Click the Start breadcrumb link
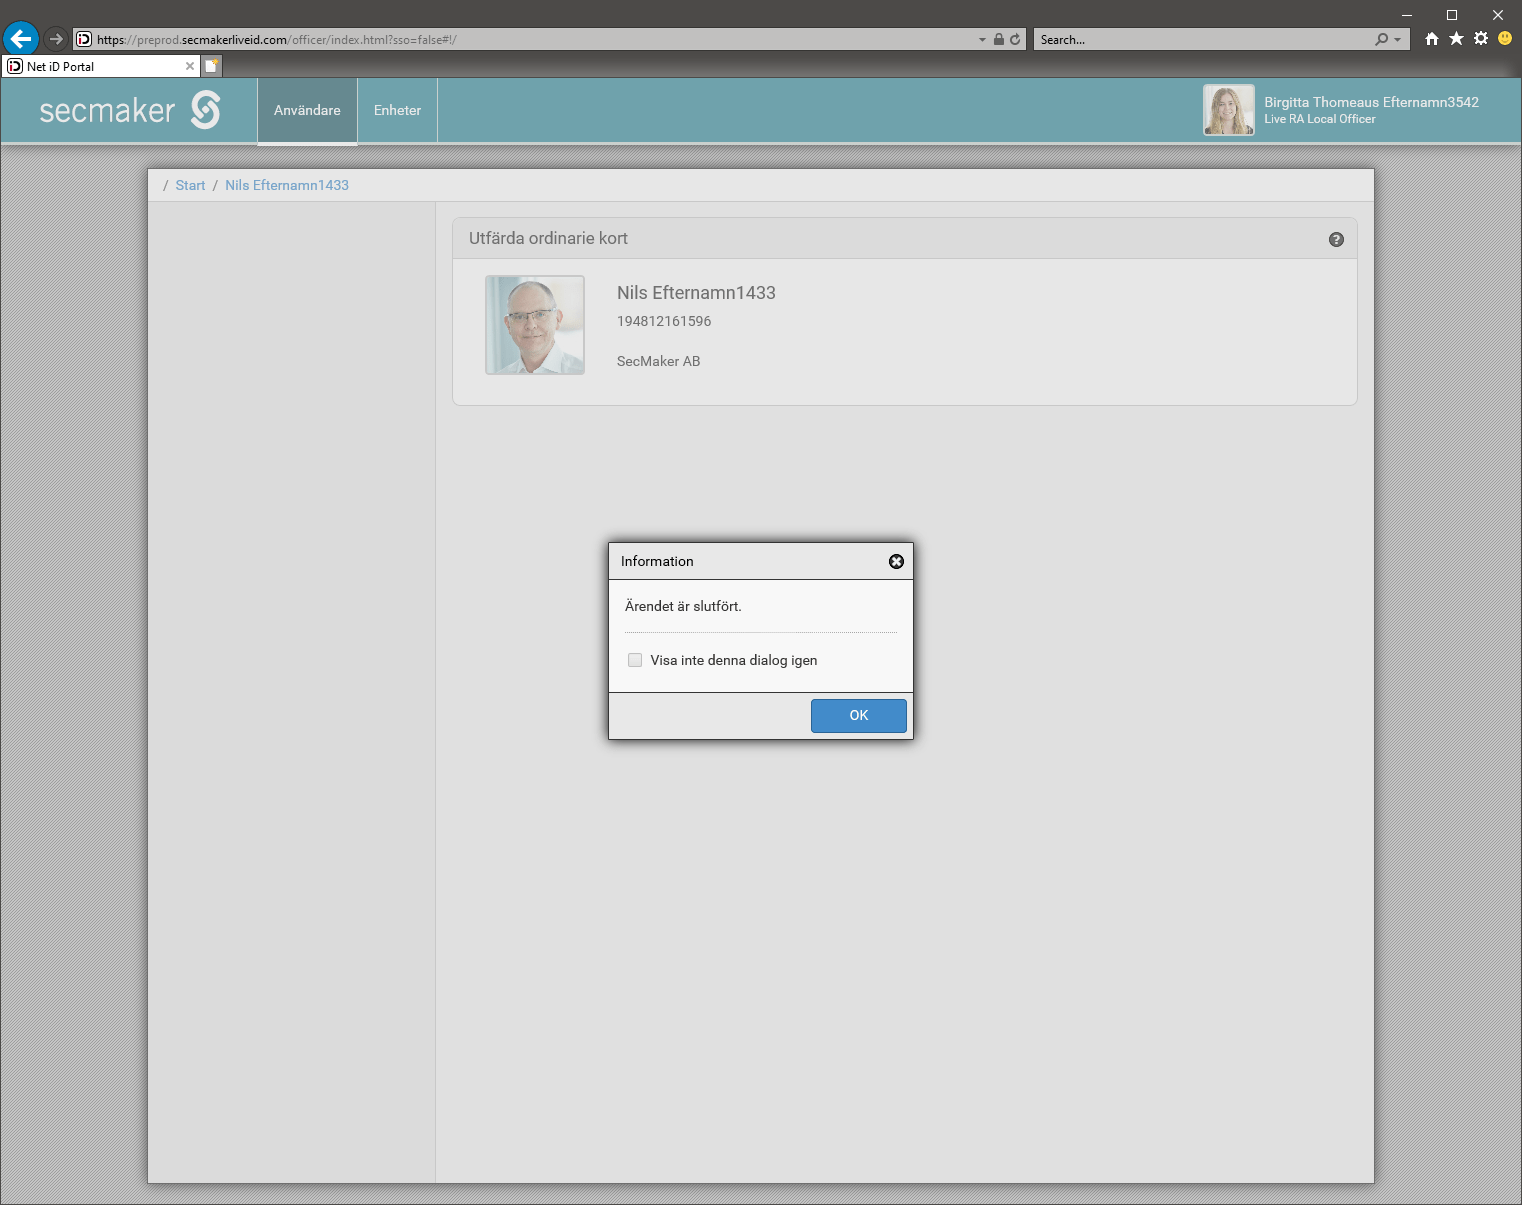This screenshot has width=1522, height=1205. 190,186
